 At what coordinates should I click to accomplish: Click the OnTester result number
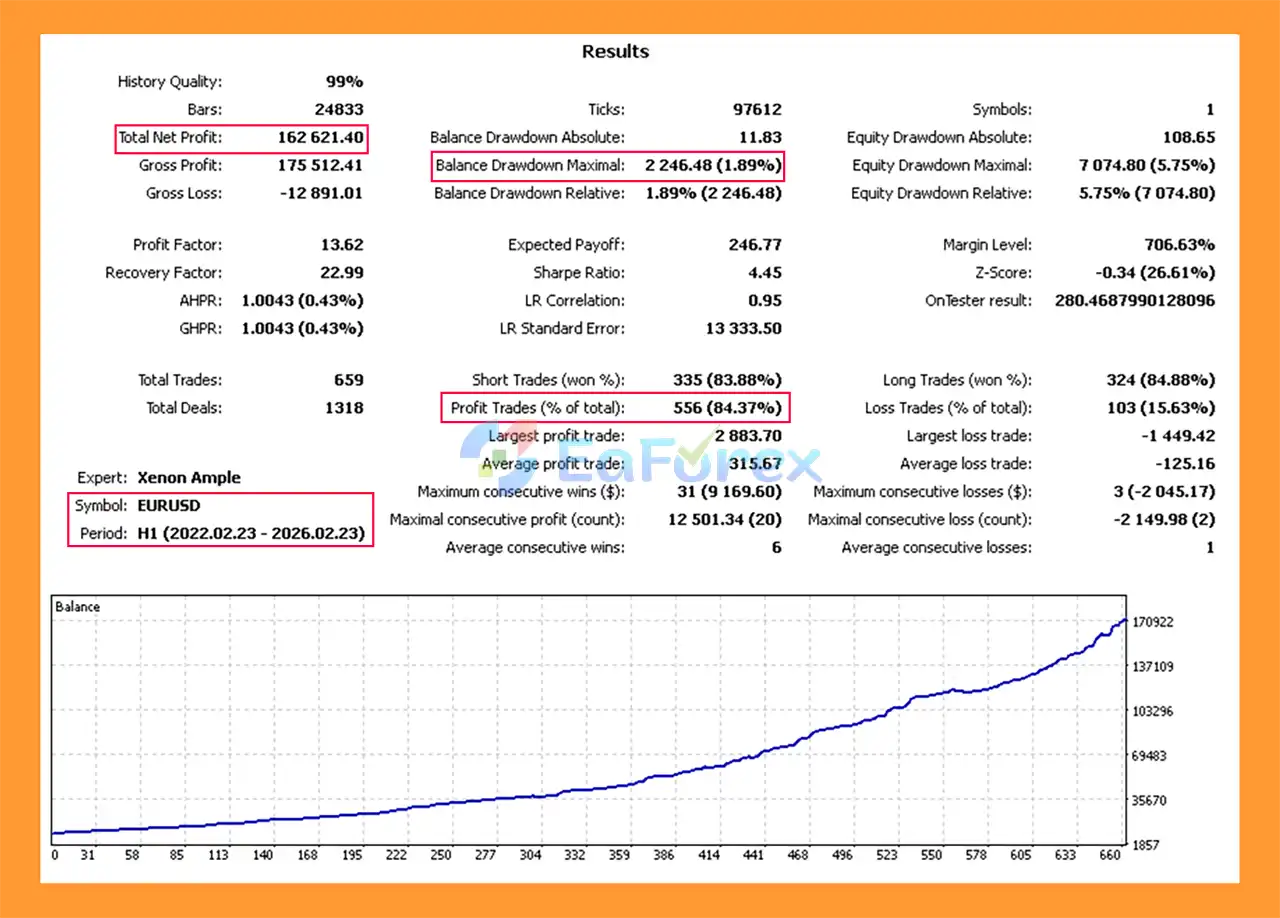[x=1135, y=301]
